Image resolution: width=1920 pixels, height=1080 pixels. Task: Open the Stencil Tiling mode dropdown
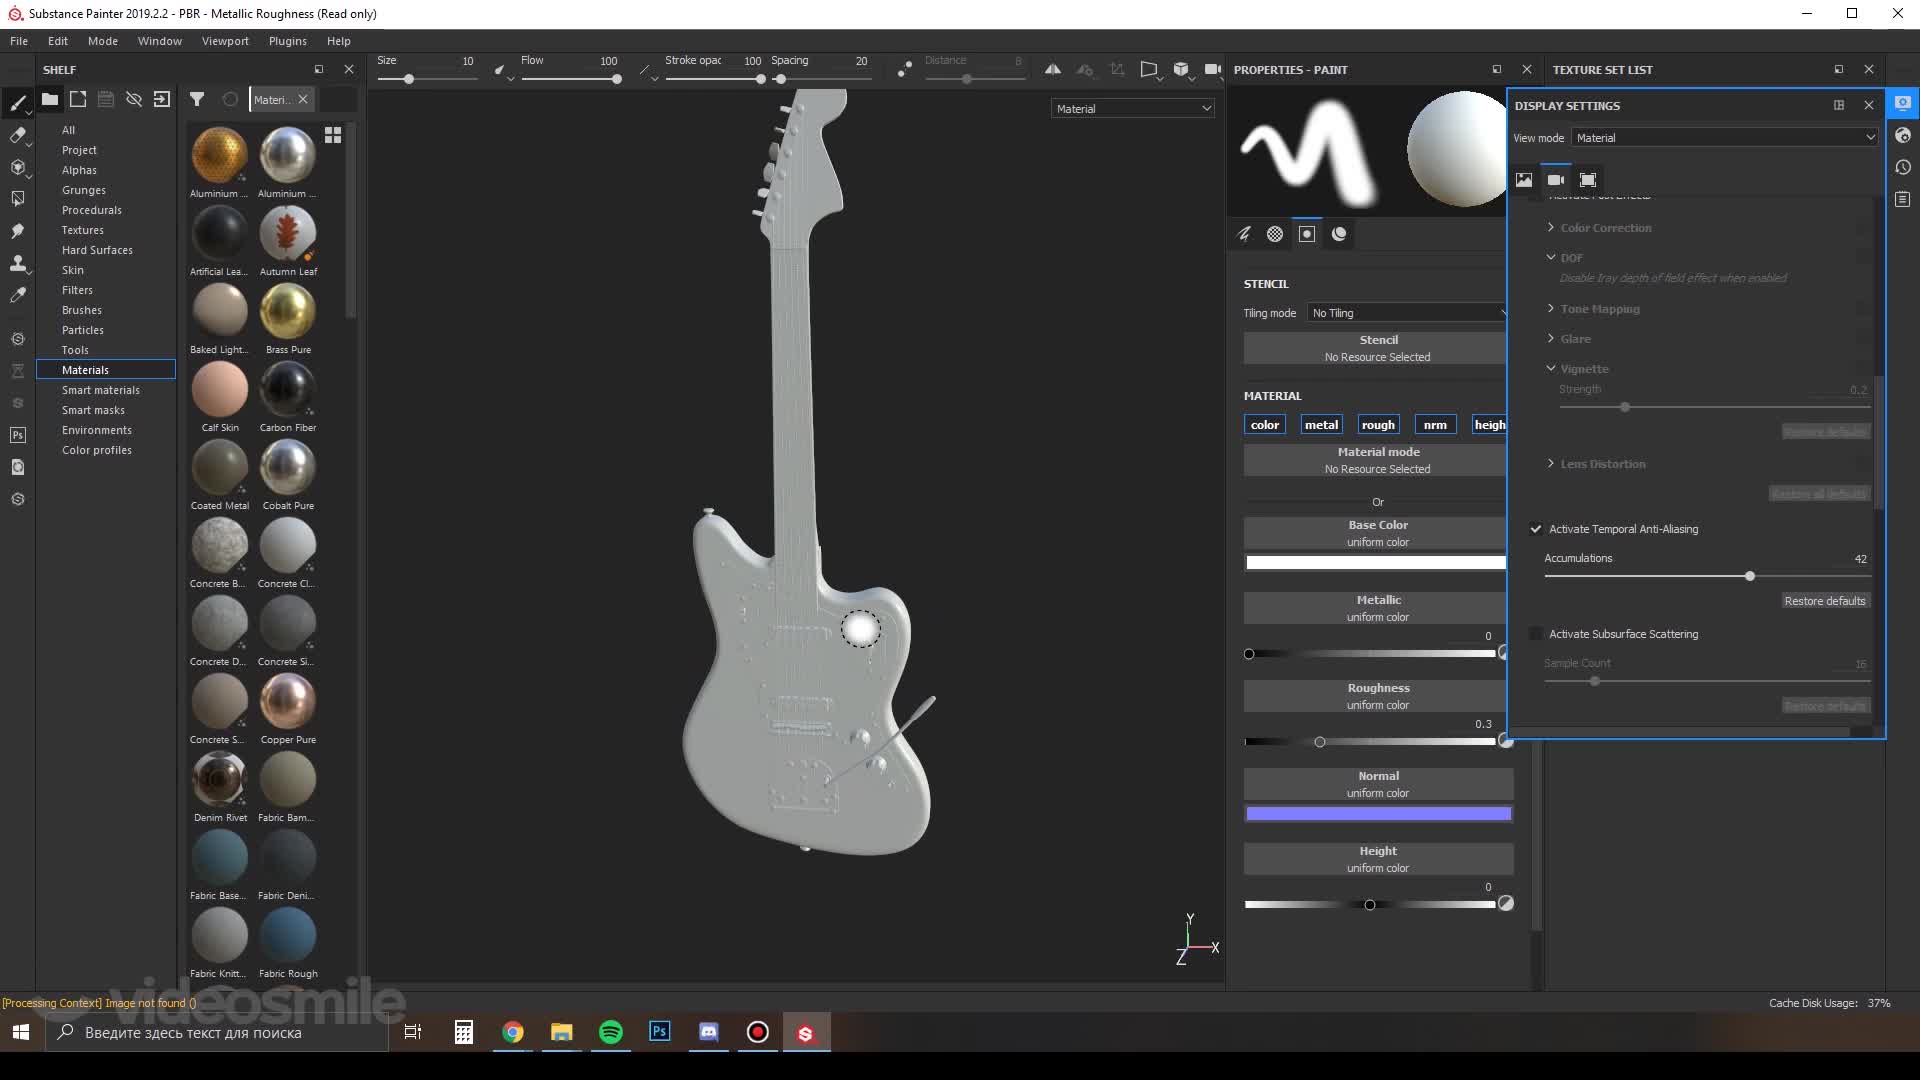coord(1406,313)
